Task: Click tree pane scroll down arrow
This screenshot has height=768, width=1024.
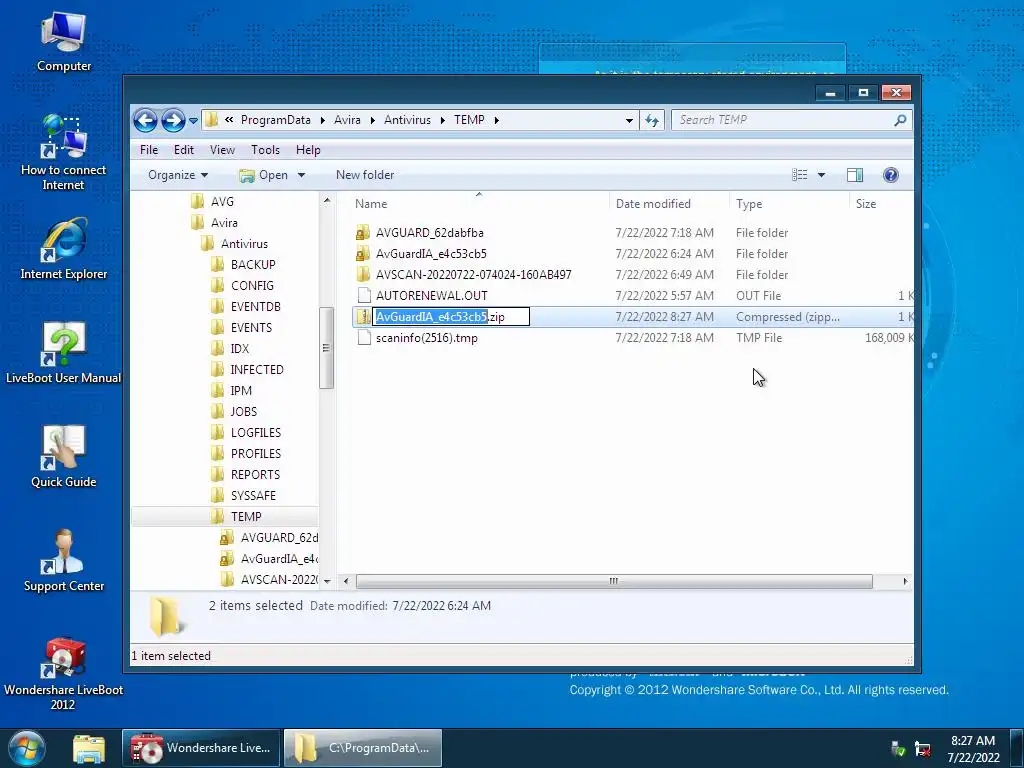Action: pos(327,581)
